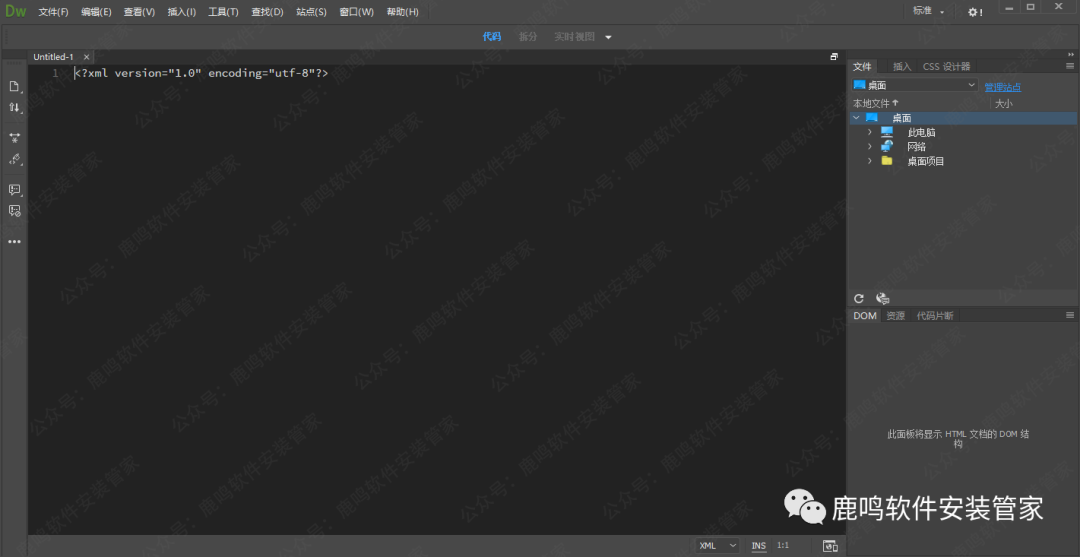Click the Open Documents icon in left toolbar
Viewport: 1080px width, 557px height.
click(14, 86)
